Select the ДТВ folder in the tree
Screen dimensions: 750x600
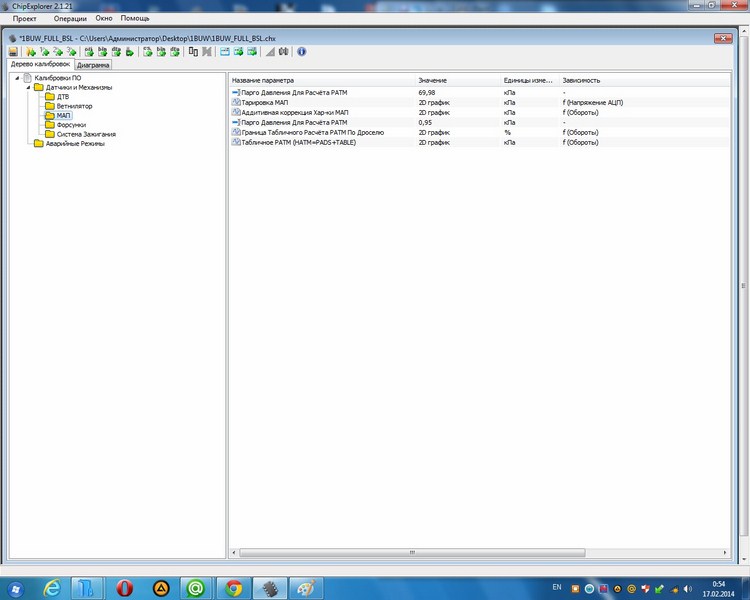63,97
